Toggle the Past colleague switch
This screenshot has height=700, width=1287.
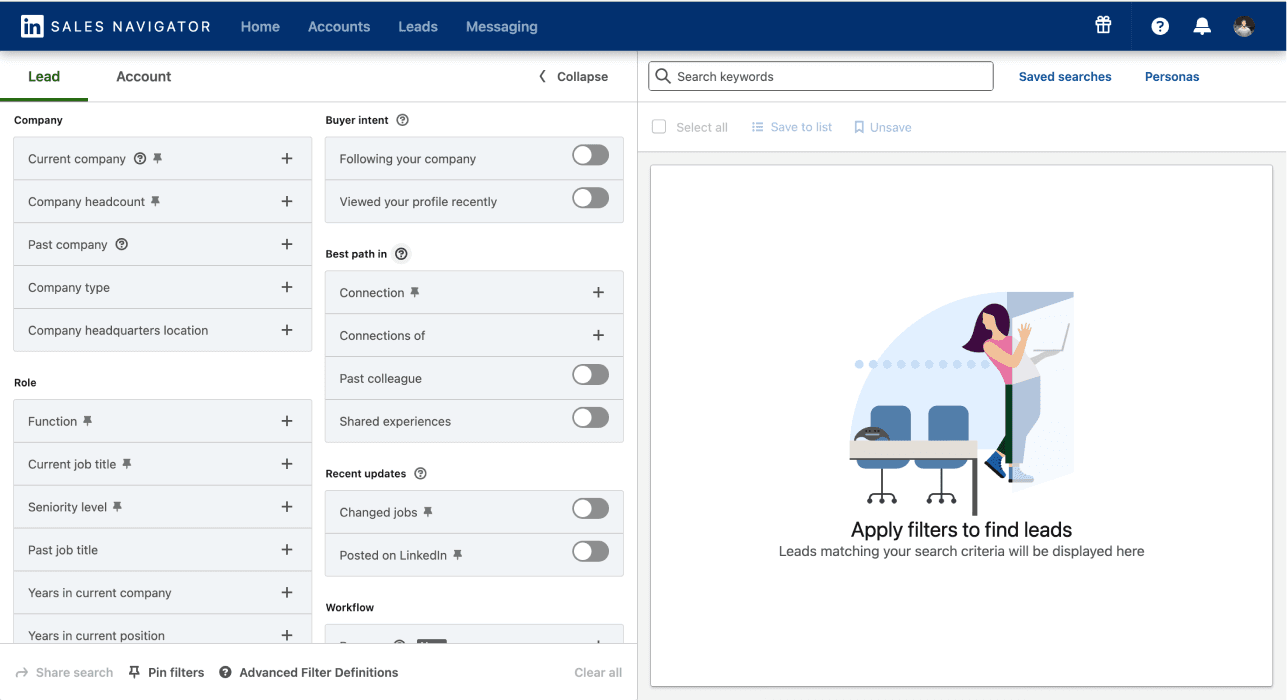pos(589,374)
